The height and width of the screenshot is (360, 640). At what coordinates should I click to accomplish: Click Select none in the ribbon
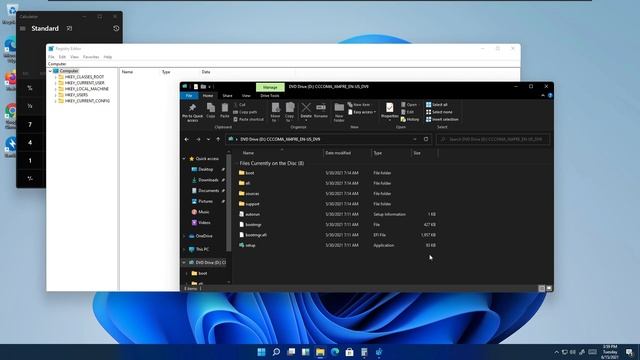[x=439, y=112]
